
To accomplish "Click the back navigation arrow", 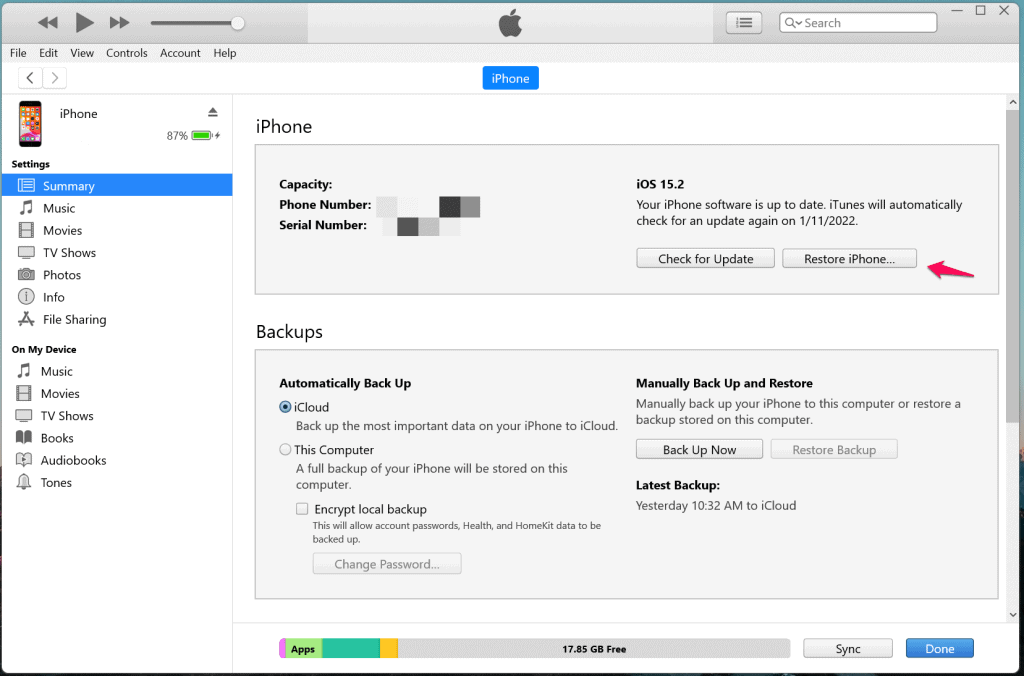I will point(30,78).
